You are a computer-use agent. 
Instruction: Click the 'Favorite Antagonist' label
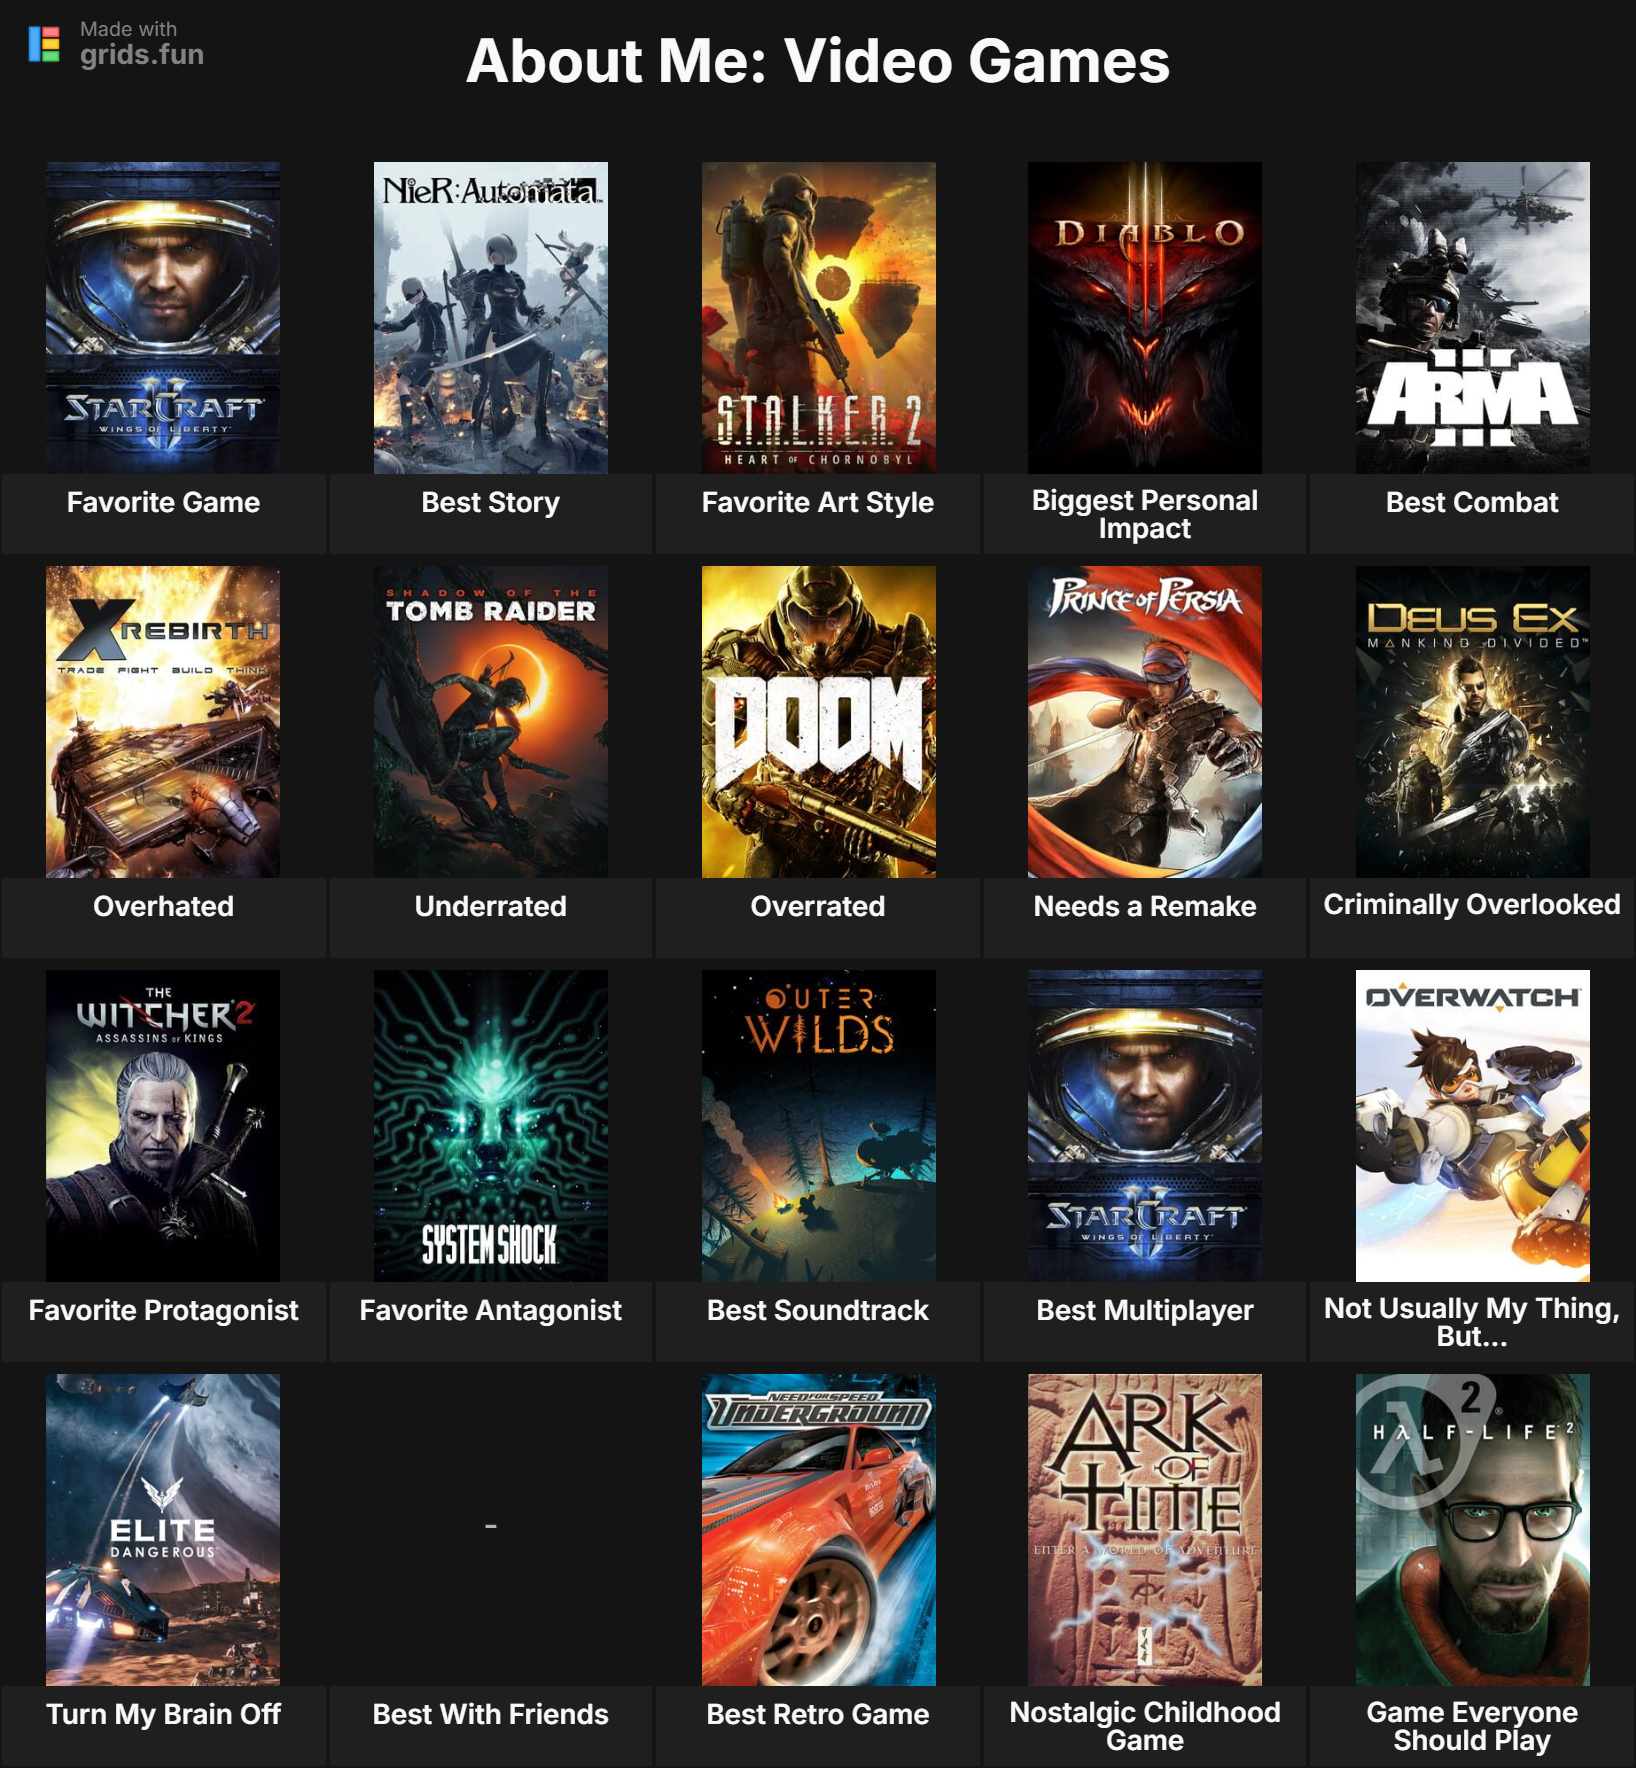pyautogui.click(x=491, y=1310)
